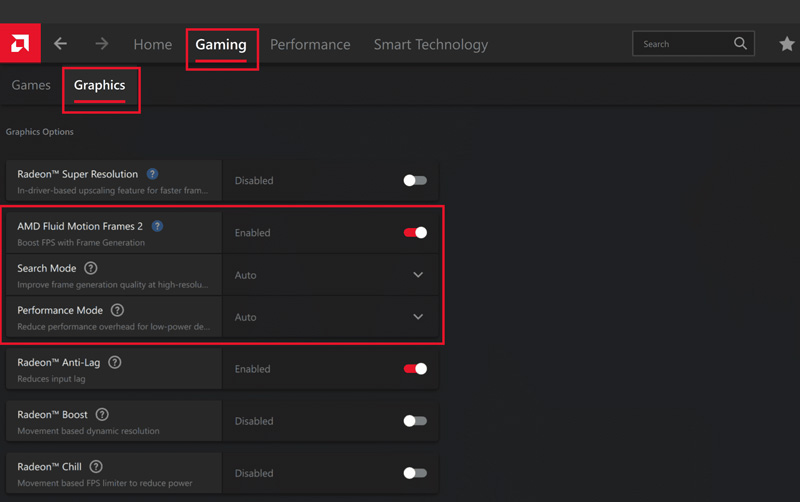800x502 pixels.
Task: Switch to the Games sub-tab
Action: pos(31,85)
